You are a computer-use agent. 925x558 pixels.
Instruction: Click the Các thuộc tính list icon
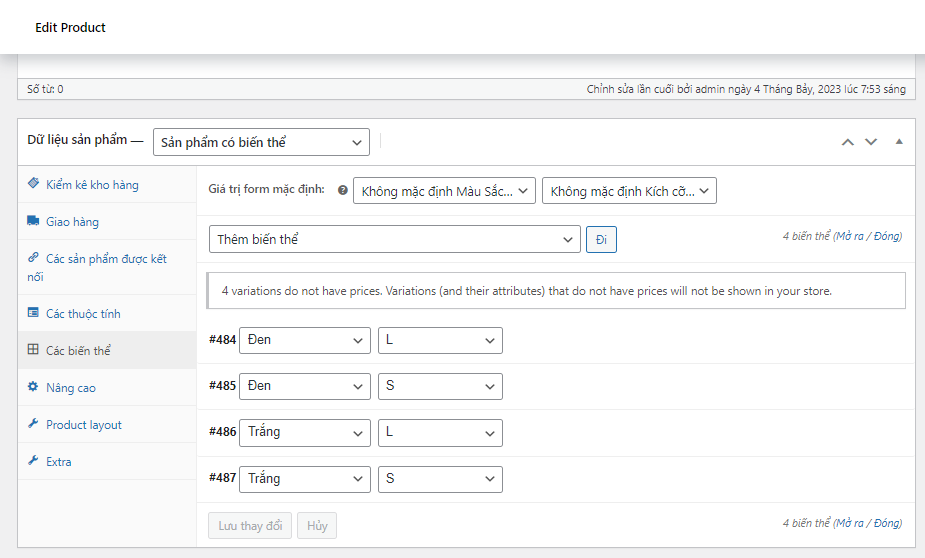click(x=33, y=313)
